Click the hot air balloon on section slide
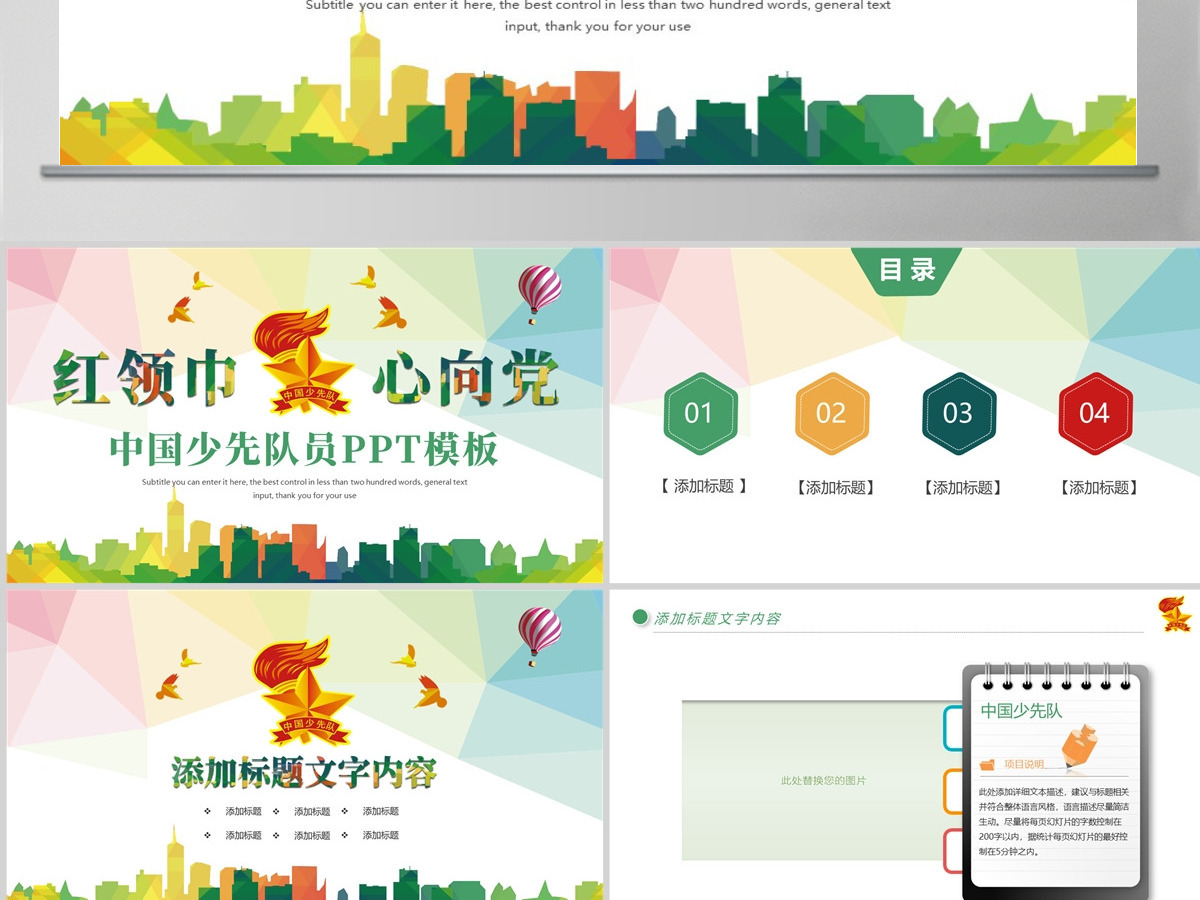 (x=539, y=636)
